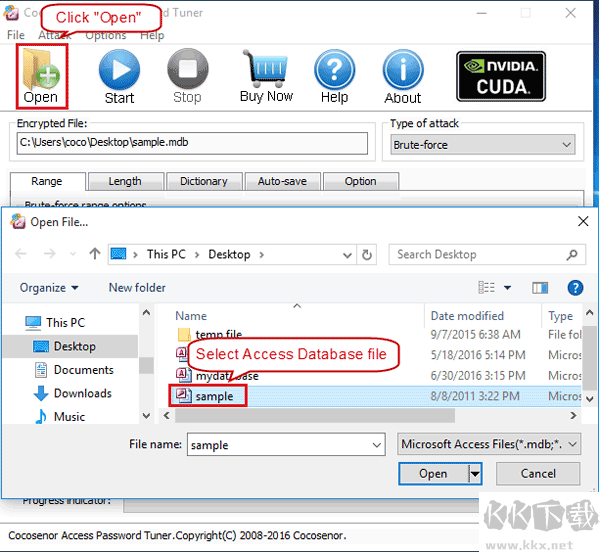
Task: Open the file type filter dropdown
Action: point(489,444)
